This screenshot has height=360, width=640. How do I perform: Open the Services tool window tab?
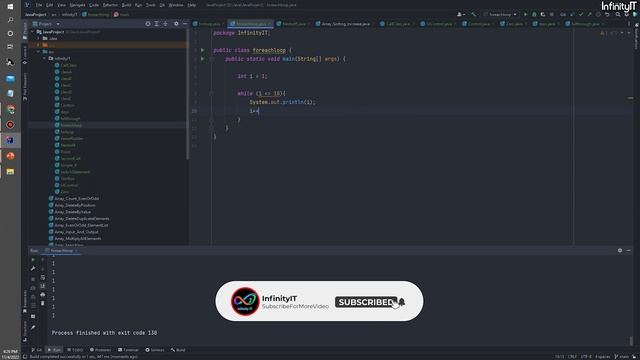[155, 350]
